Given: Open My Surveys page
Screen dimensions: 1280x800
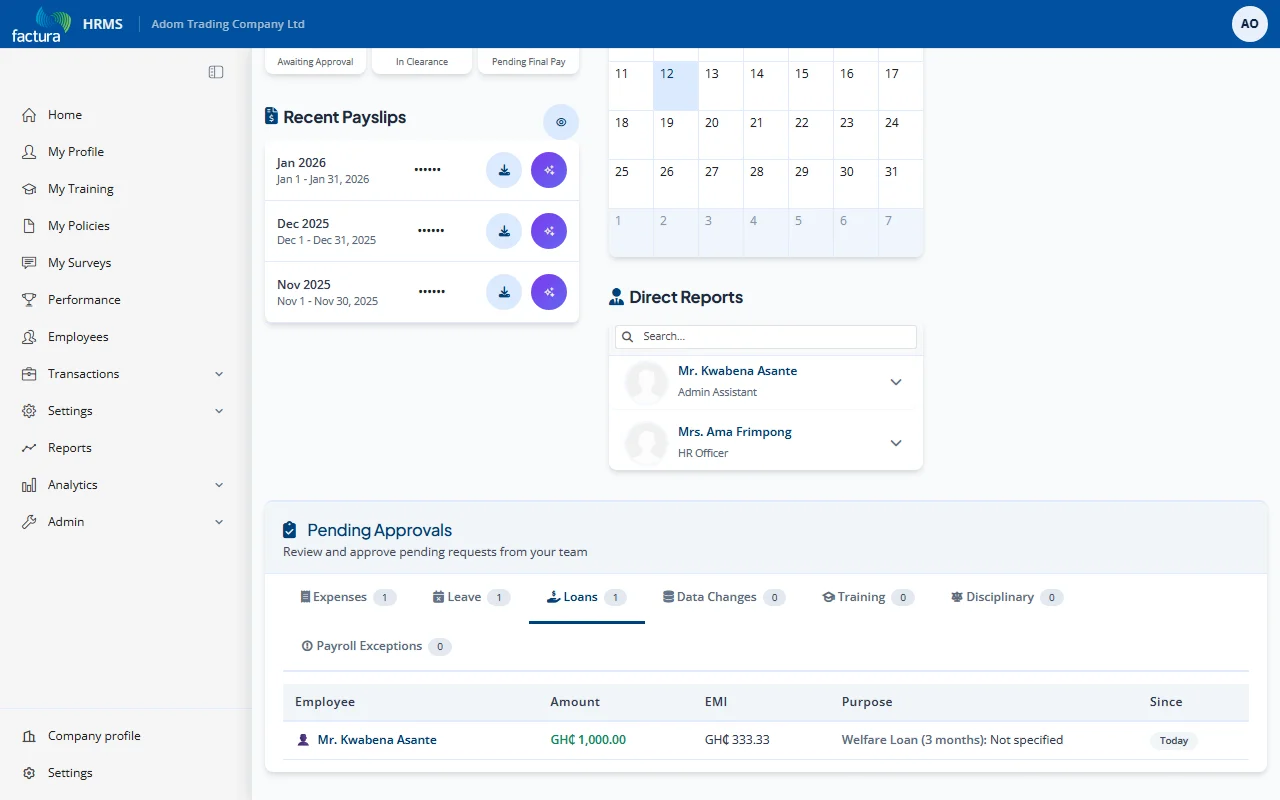Looking at the screenshot, I should coord(79,263).
